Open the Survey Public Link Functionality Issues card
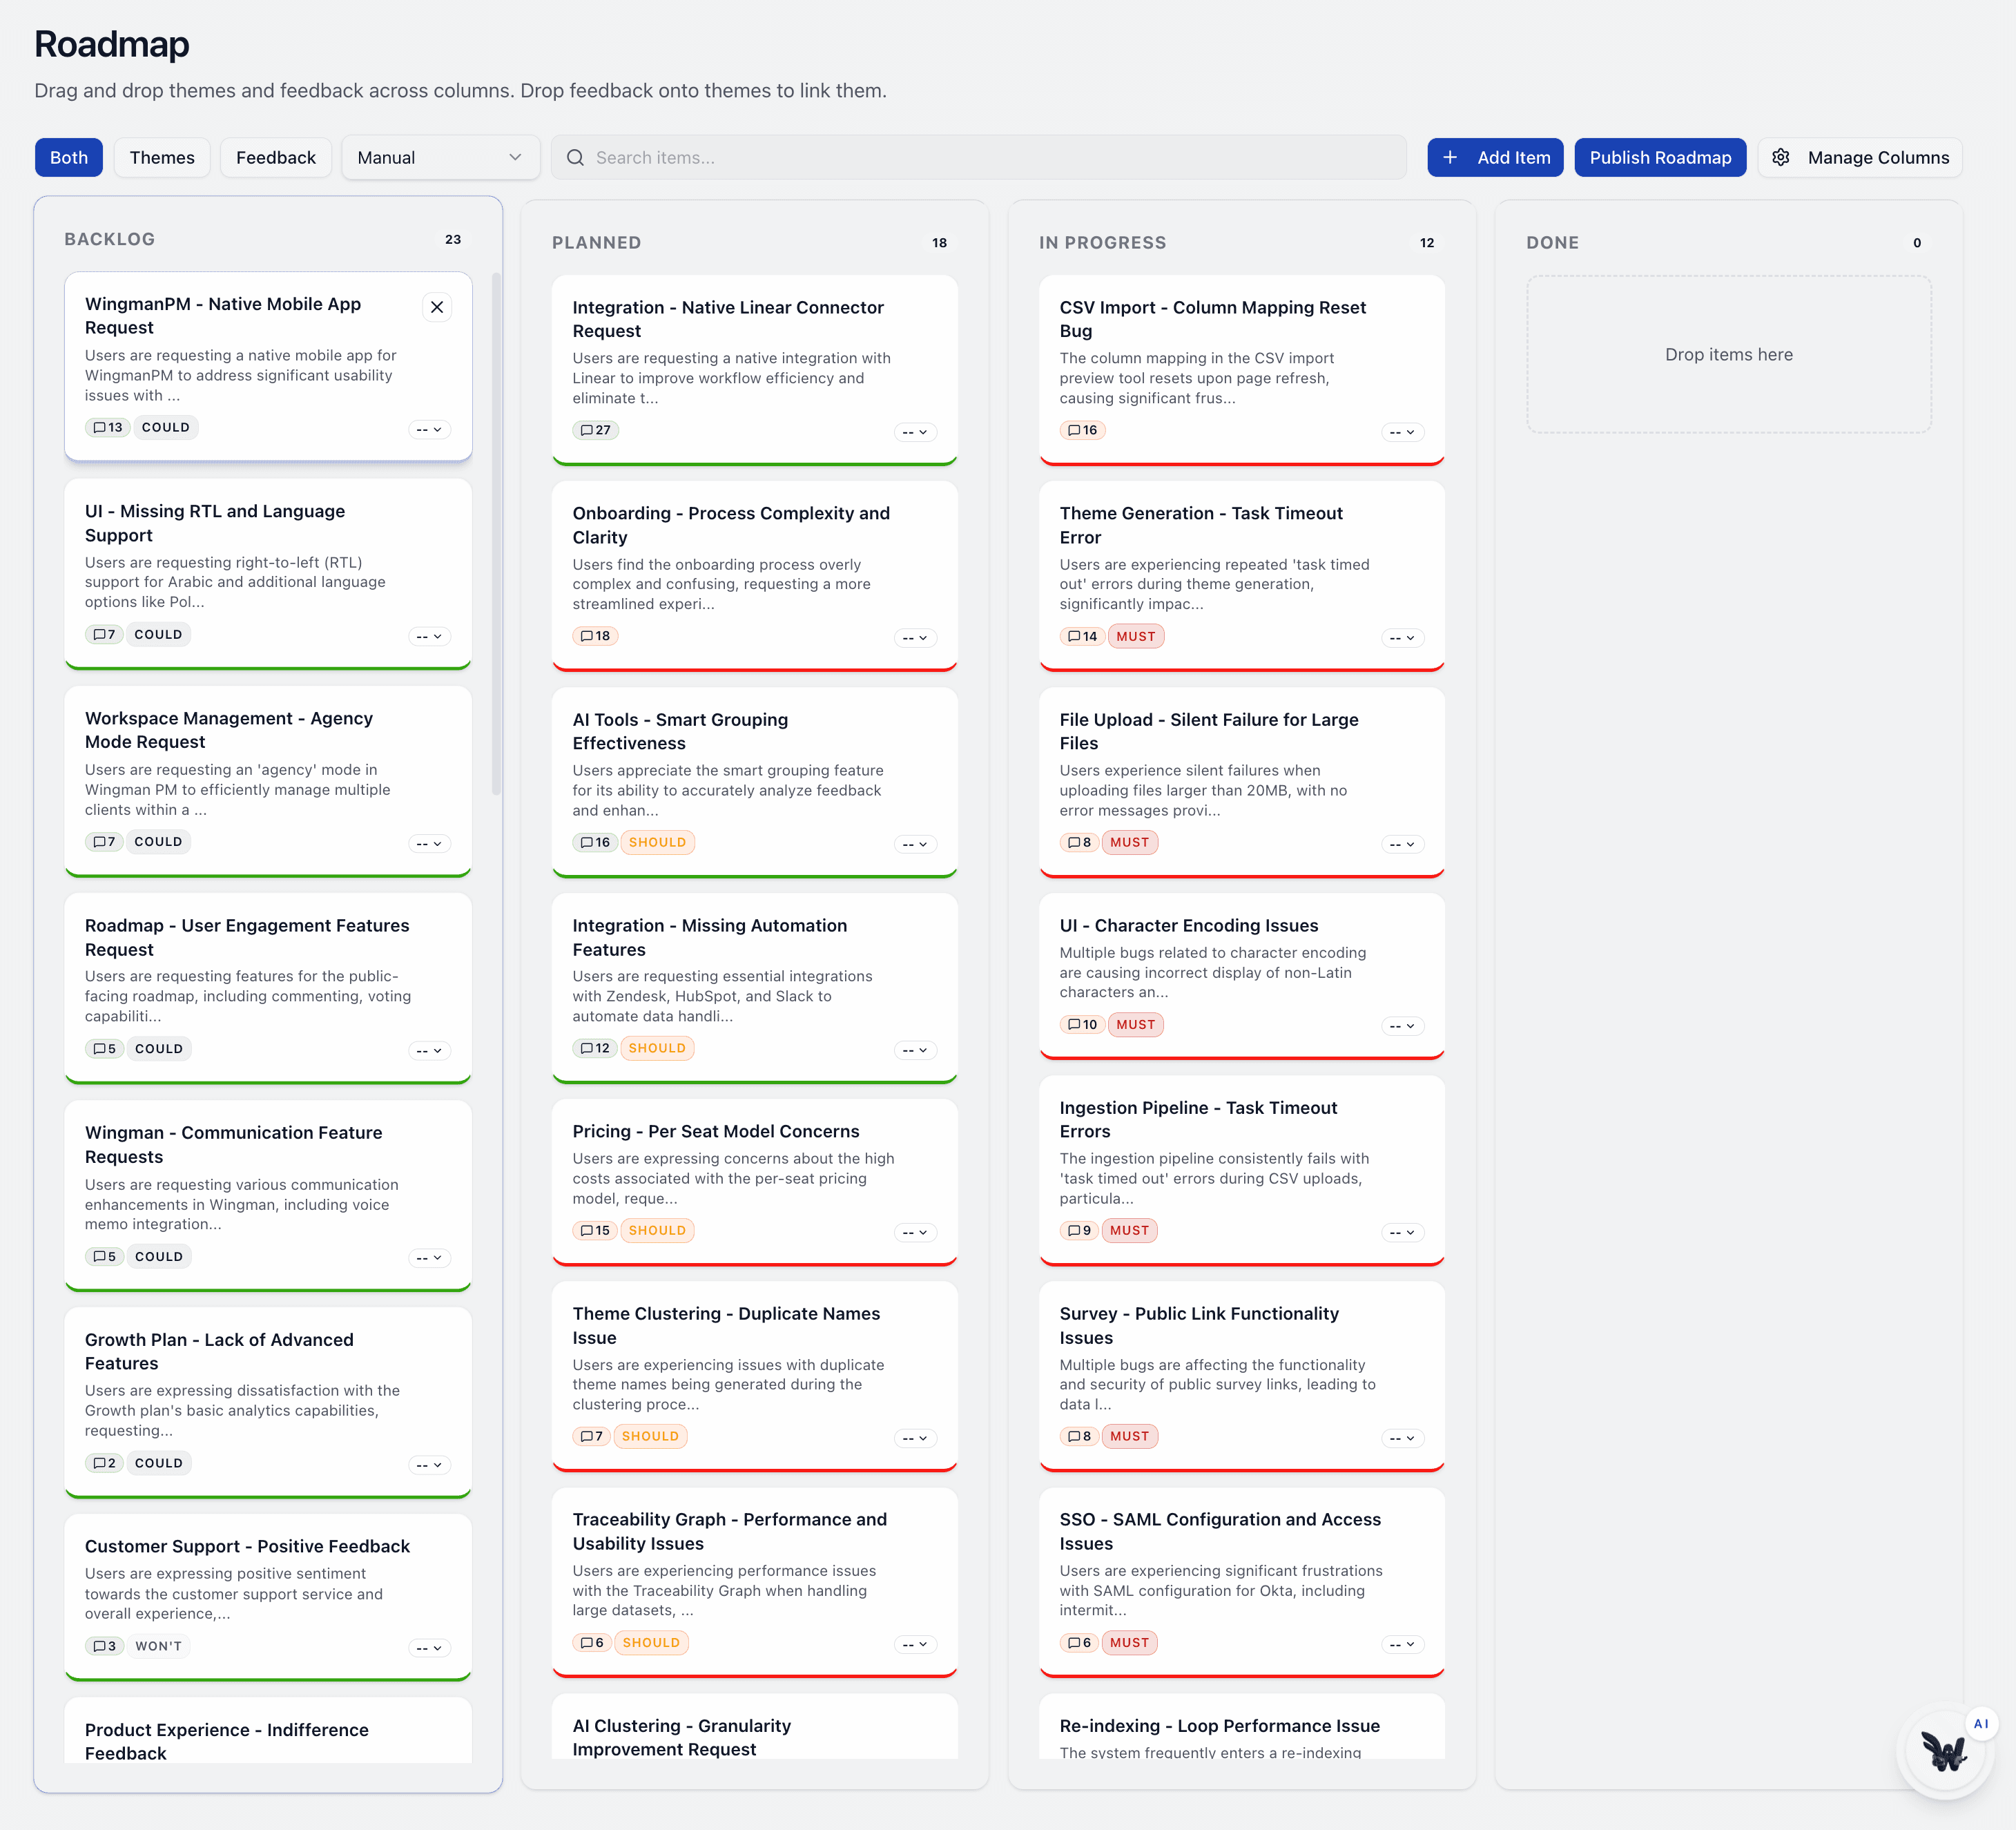This screenshot has height=1830, width=2016. pos(1242,1377)
